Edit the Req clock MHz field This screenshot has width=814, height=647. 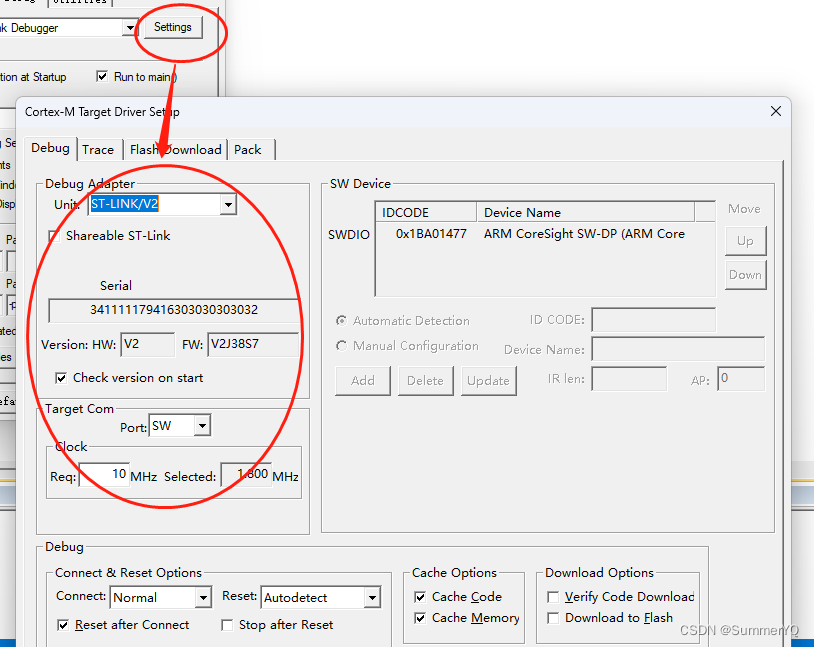(x=104, y=474)
